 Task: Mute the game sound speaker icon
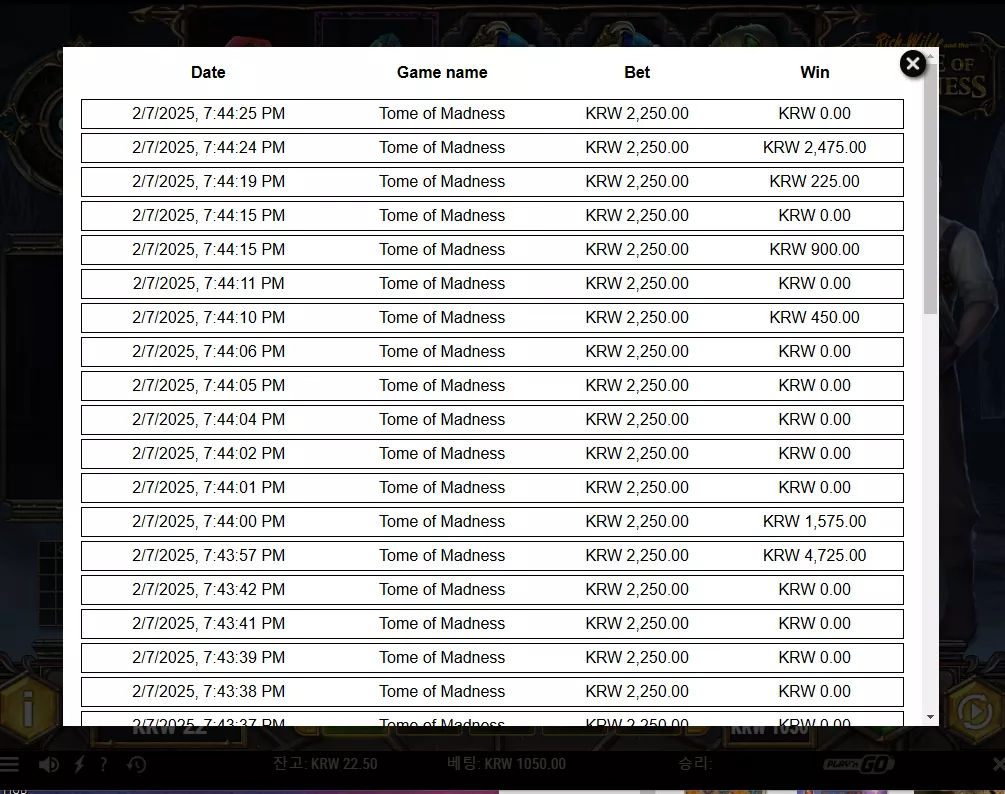coord(49,764)
